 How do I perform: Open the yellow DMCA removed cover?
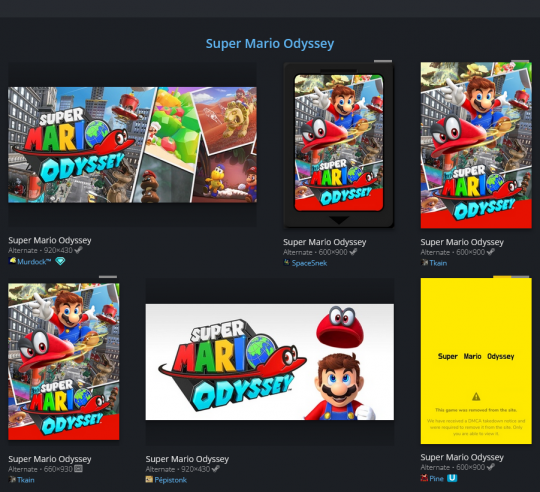476,361
